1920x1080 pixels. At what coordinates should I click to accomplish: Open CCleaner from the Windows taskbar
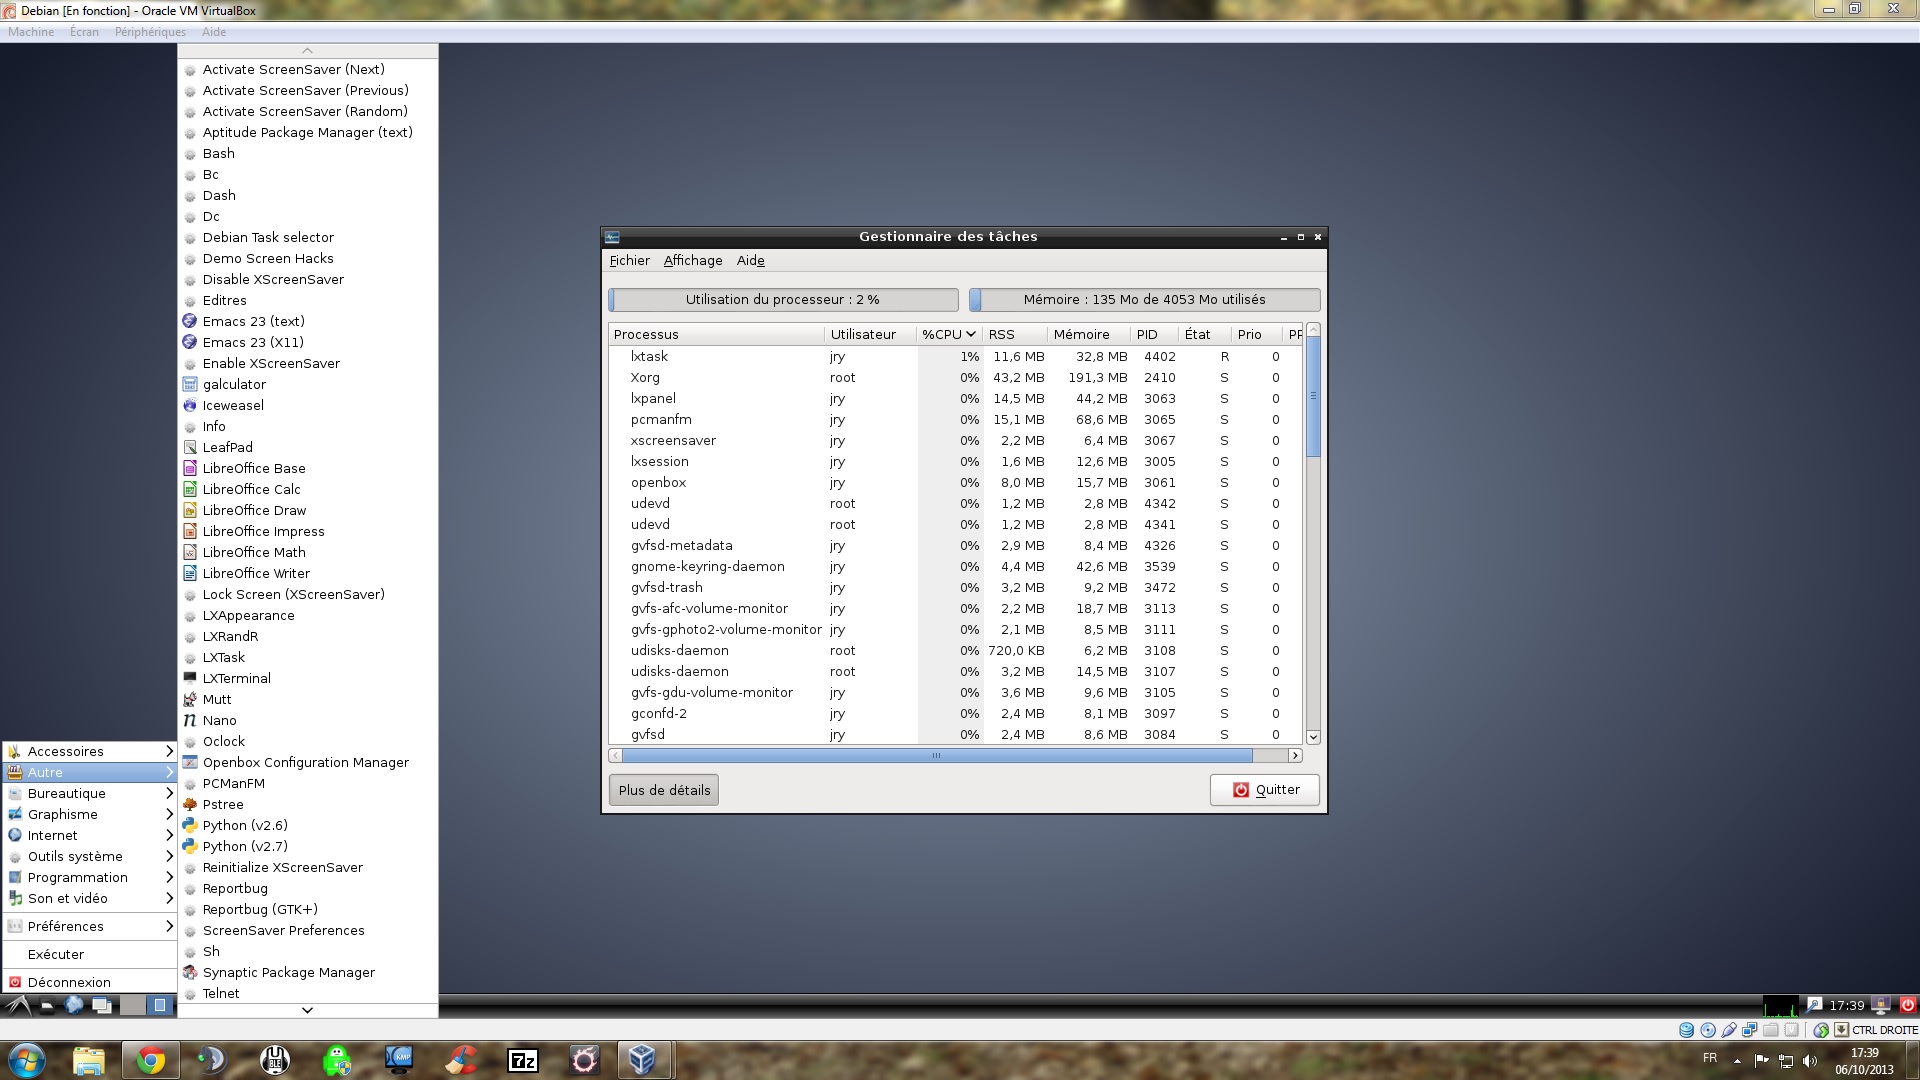pos(461,1060)
